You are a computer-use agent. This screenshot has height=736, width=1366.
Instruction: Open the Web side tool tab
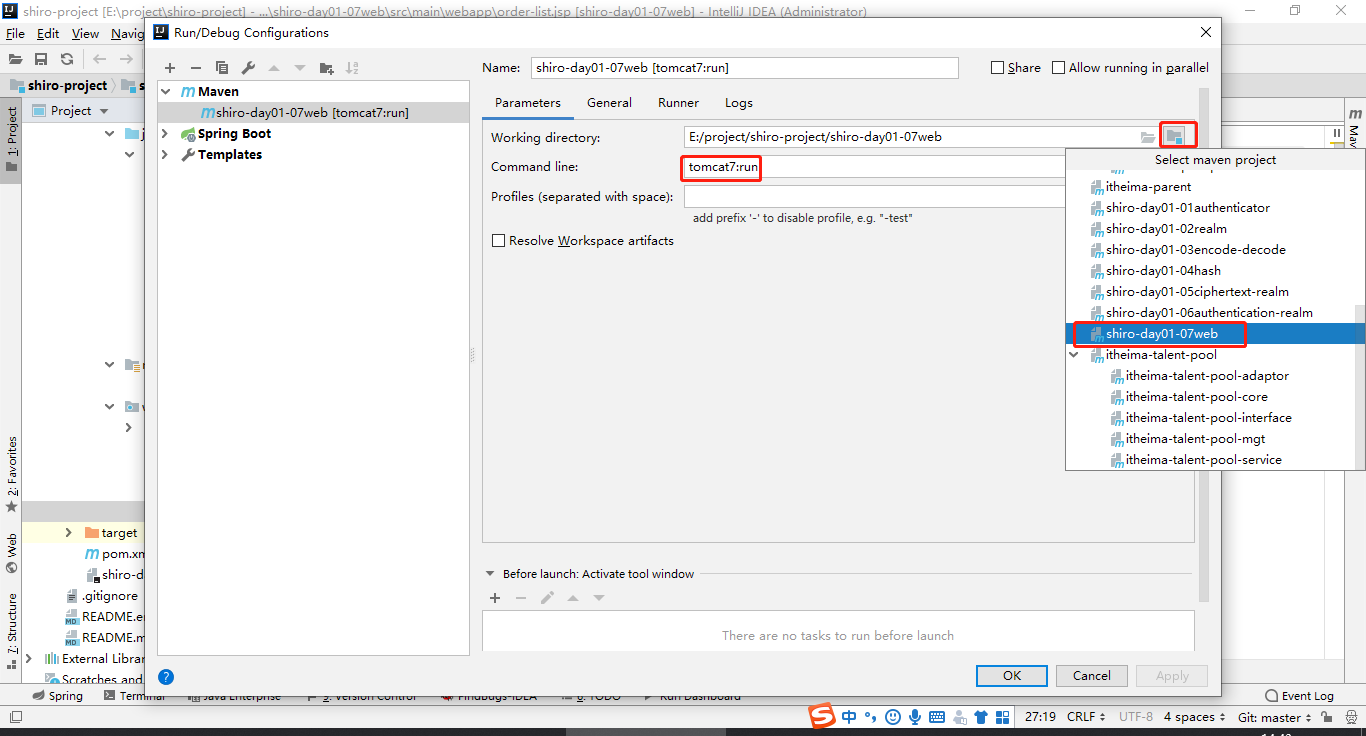12,553
